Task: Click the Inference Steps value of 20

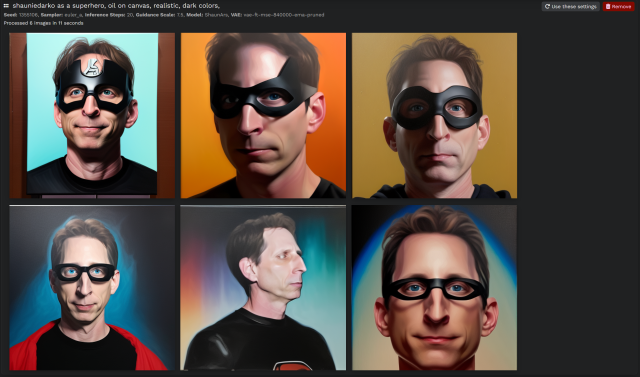Action: 130,15
